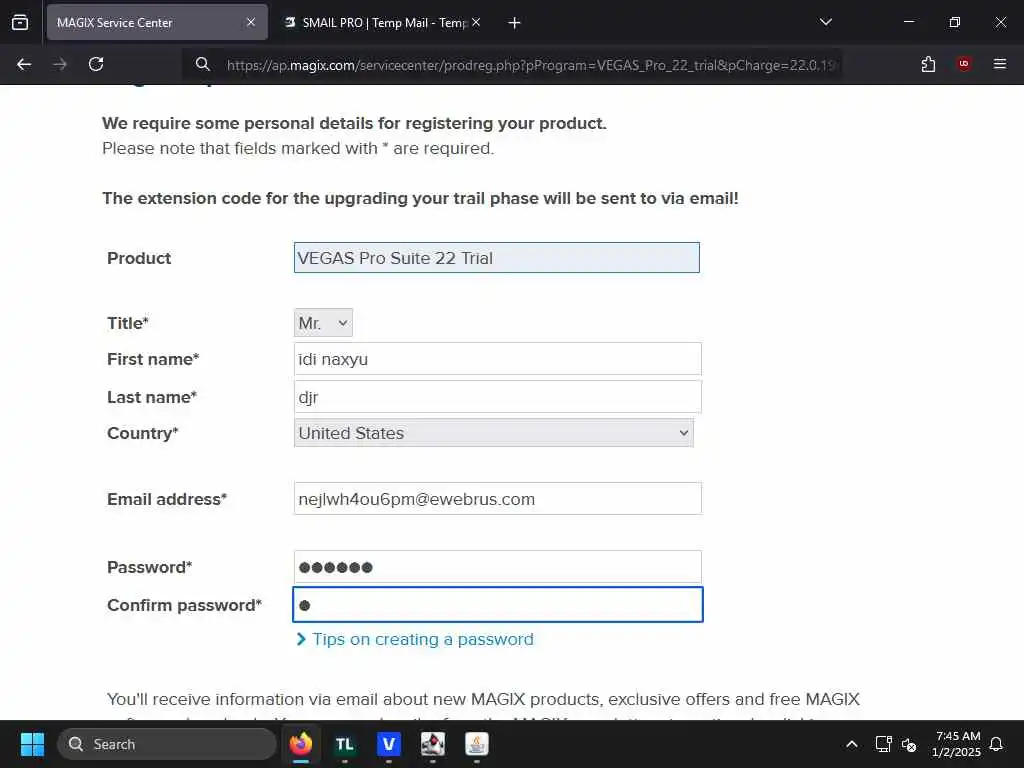Open the TL app in taskbar
1024x768 pixels.
[345, 744]
